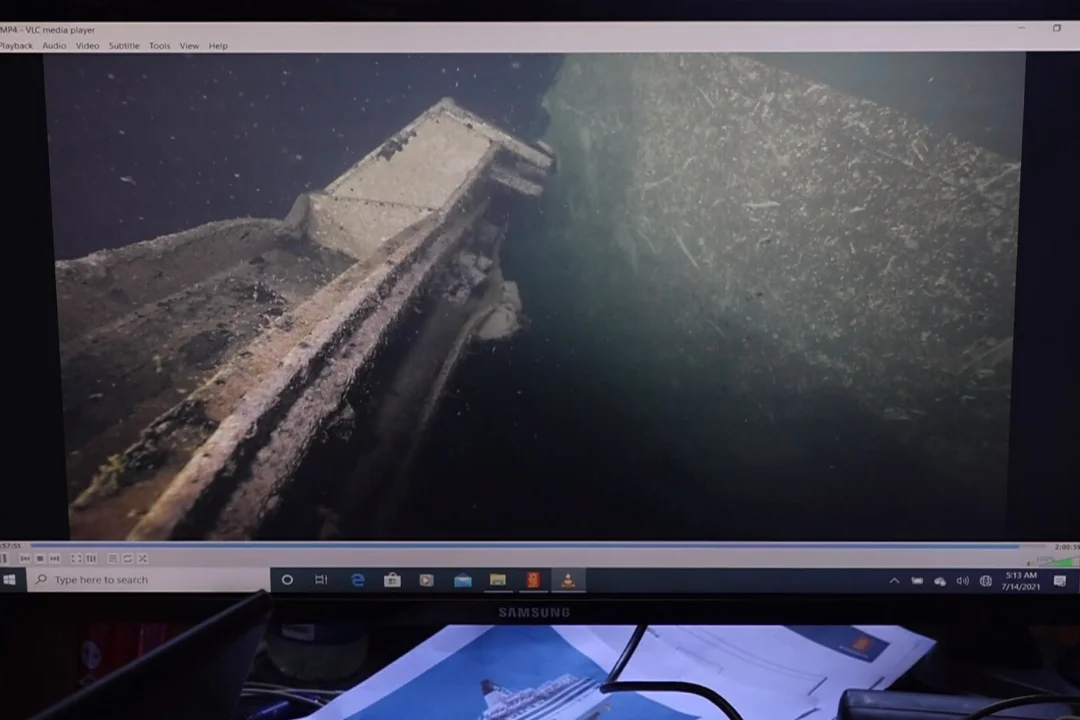The width and height of the screenshot is (1080, 720).
Task: Open the Audio menu
Action: (x=54, y=46)
